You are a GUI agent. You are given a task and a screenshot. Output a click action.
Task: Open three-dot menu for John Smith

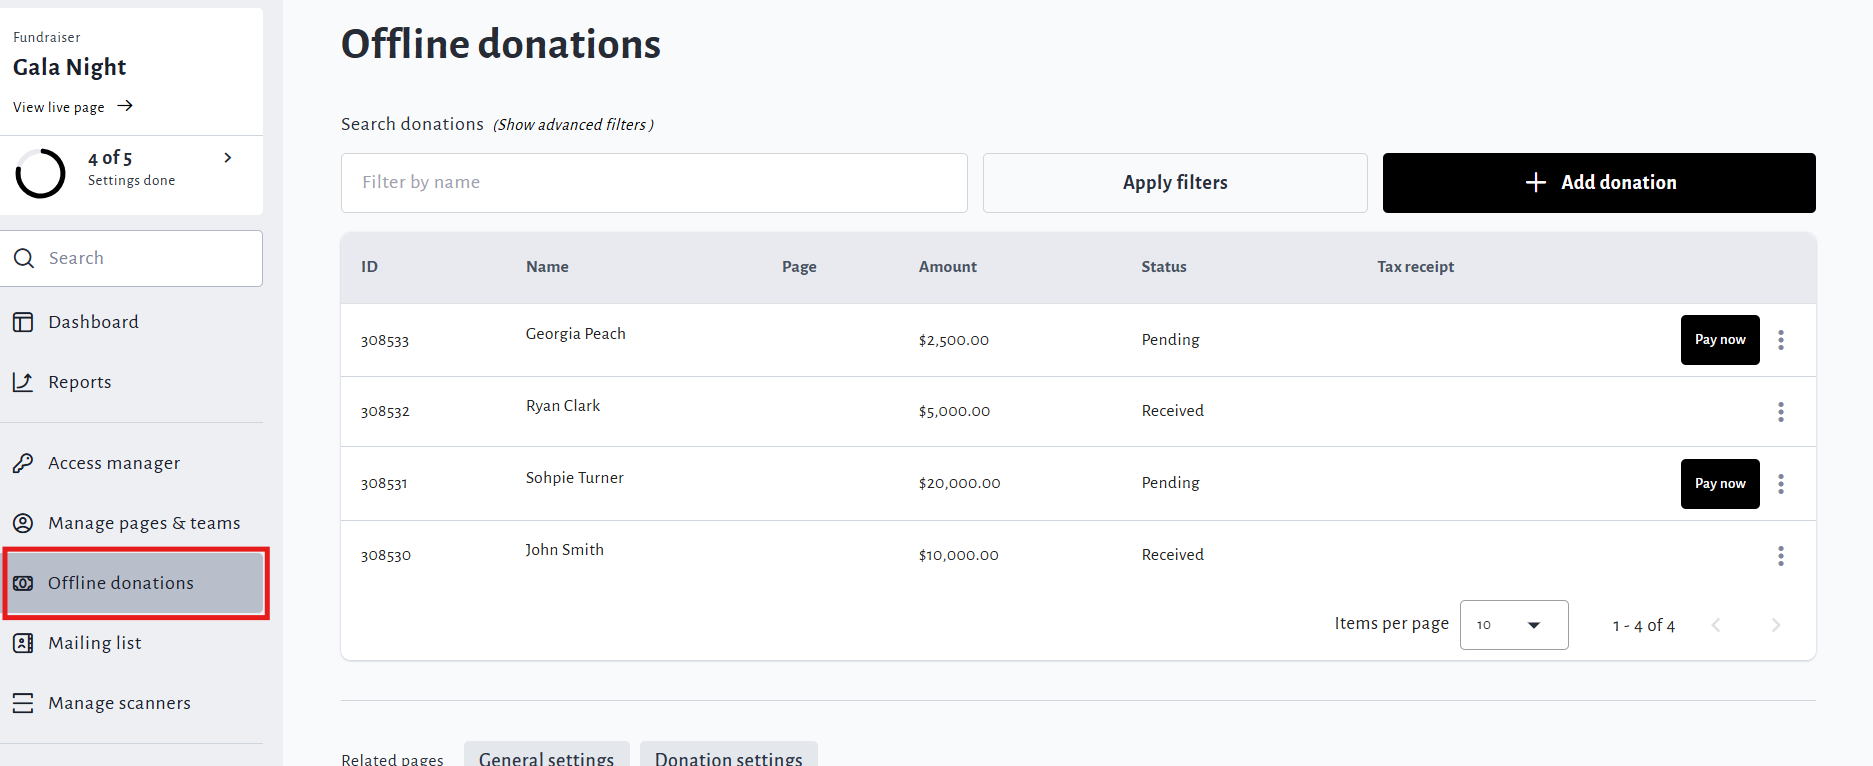click(1780, 556)
